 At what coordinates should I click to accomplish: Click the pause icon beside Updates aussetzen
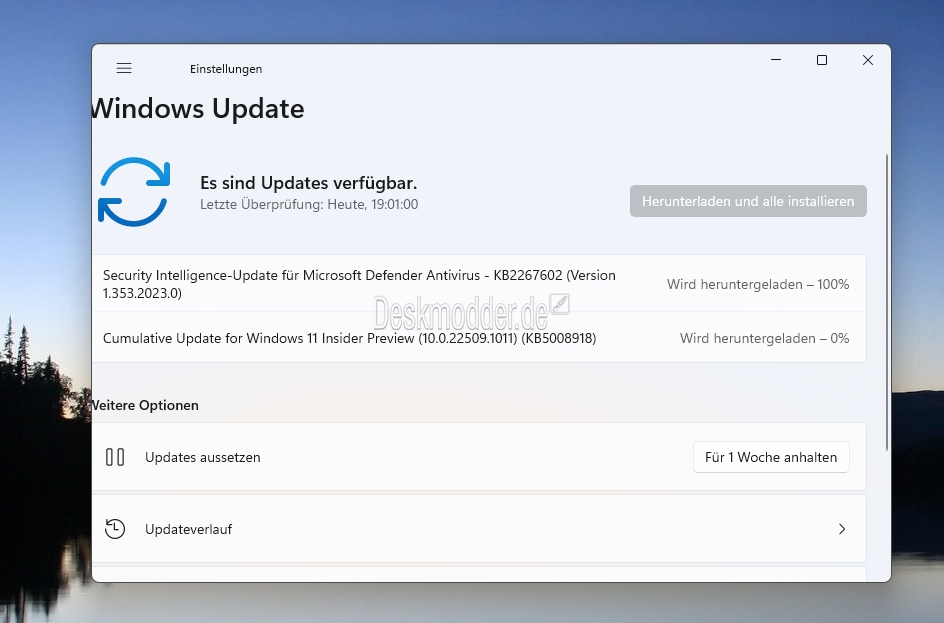pos(115,457)
